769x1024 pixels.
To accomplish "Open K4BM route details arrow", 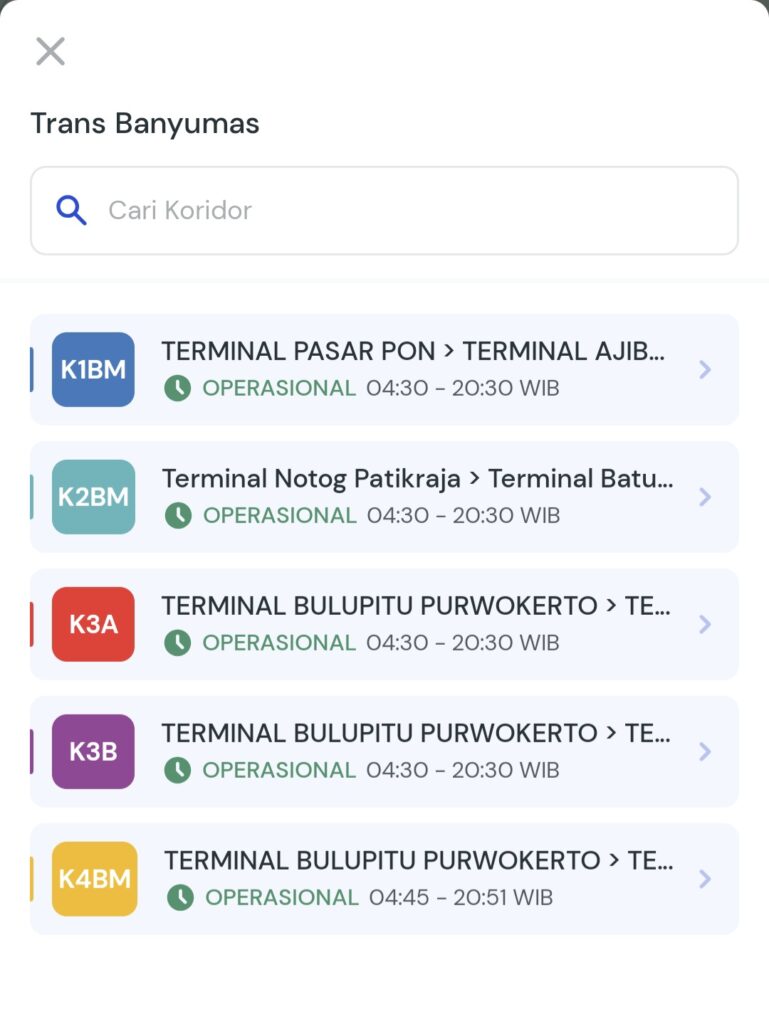I will click(x=705, y=879).
